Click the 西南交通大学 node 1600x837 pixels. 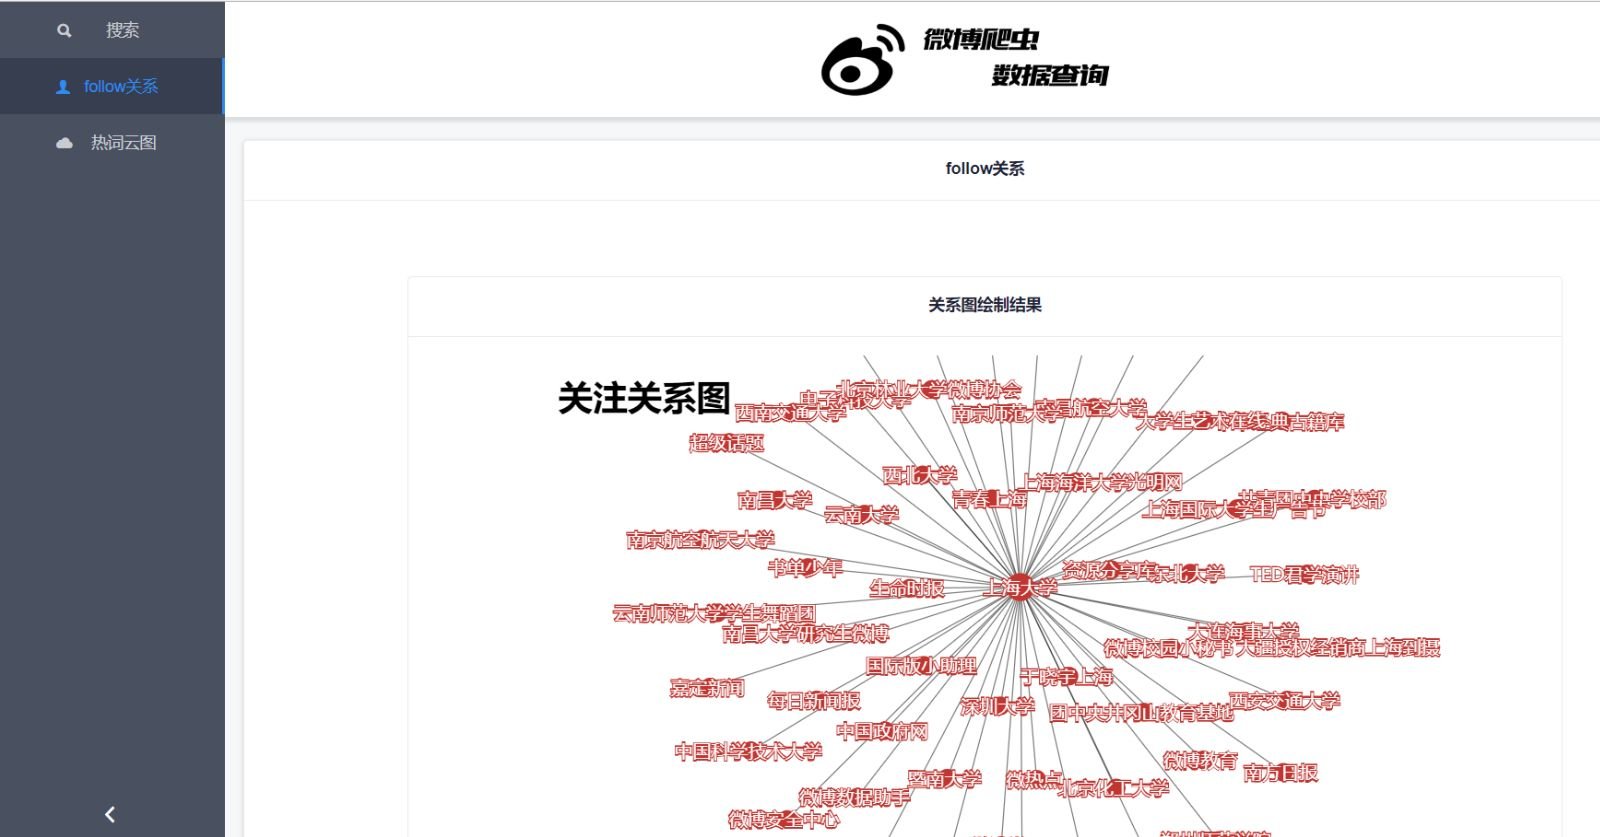pos(790,413)
